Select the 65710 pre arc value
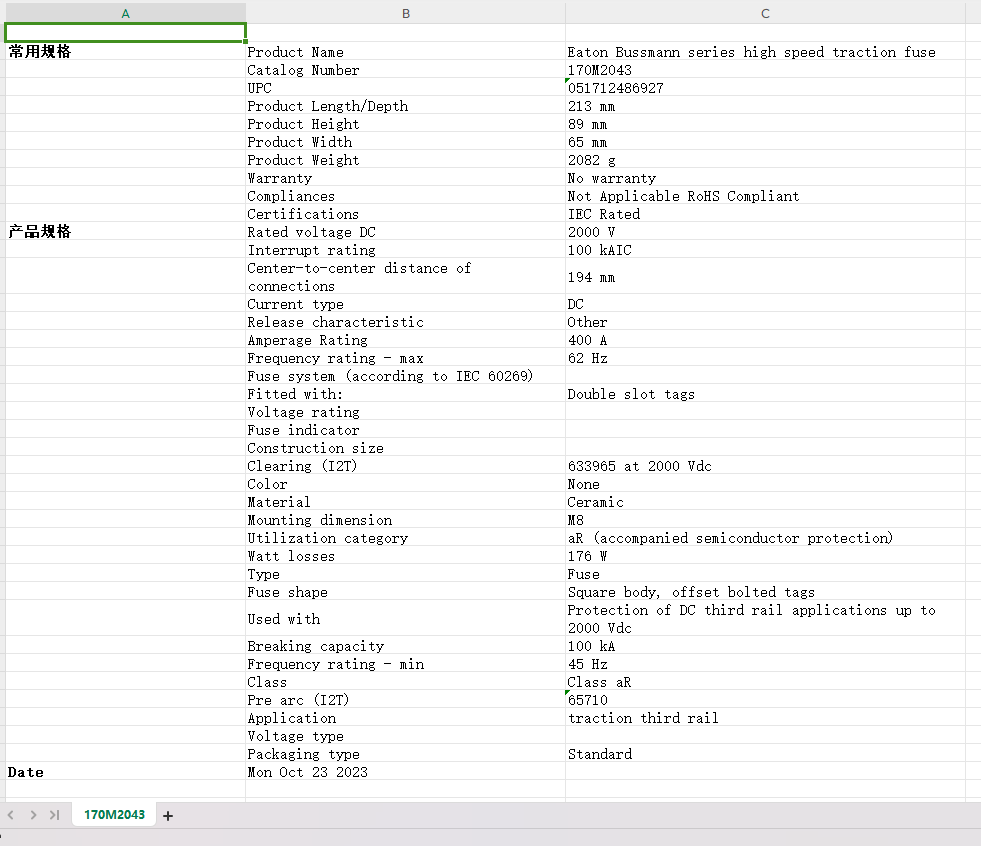The height and width of the screenshot is (846, 981). pyautogui.click(x=765, y=700)
